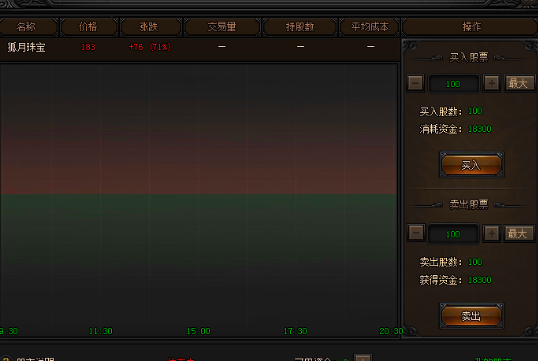Click the plus icon beside available funds
This screenshot has height=361, width=538.
(363, 358)
